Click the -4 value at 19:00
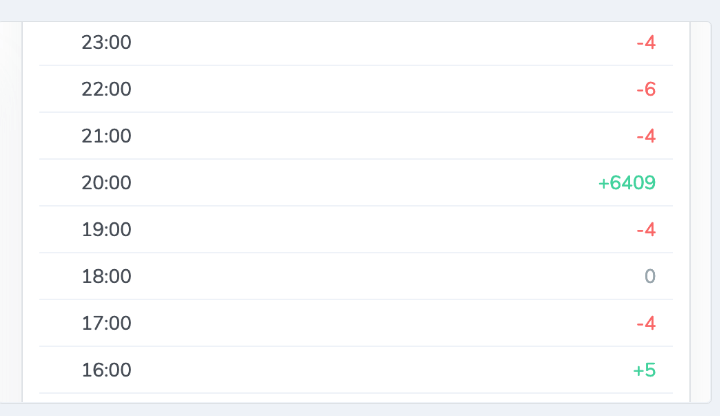Viewport: 720px width, 416px height. tap(646, 230)
